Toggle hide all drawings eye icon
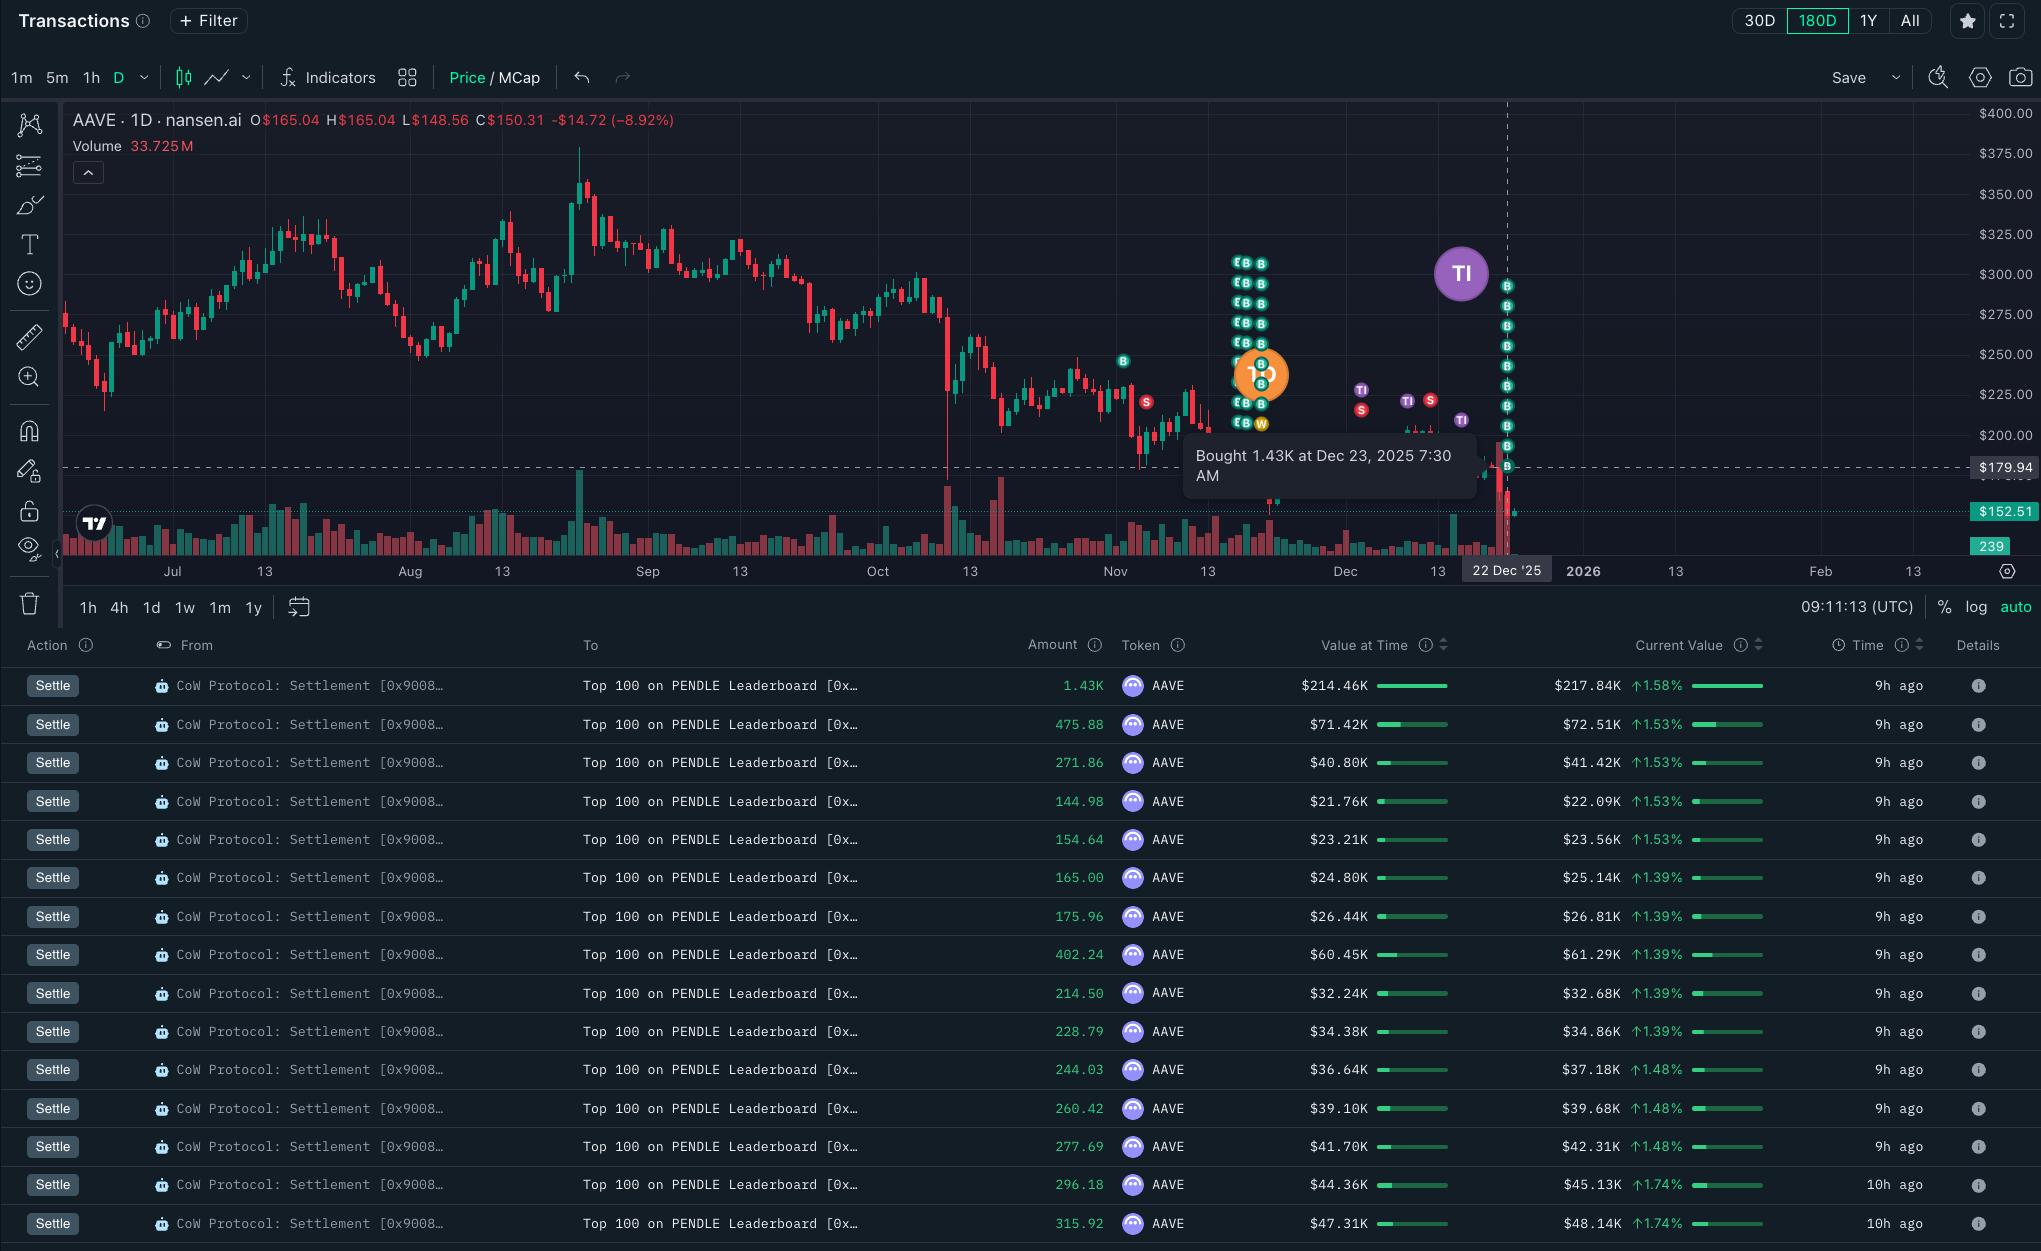The width and height of the screenshot is (2041, 1251). (x=29, y=547)
